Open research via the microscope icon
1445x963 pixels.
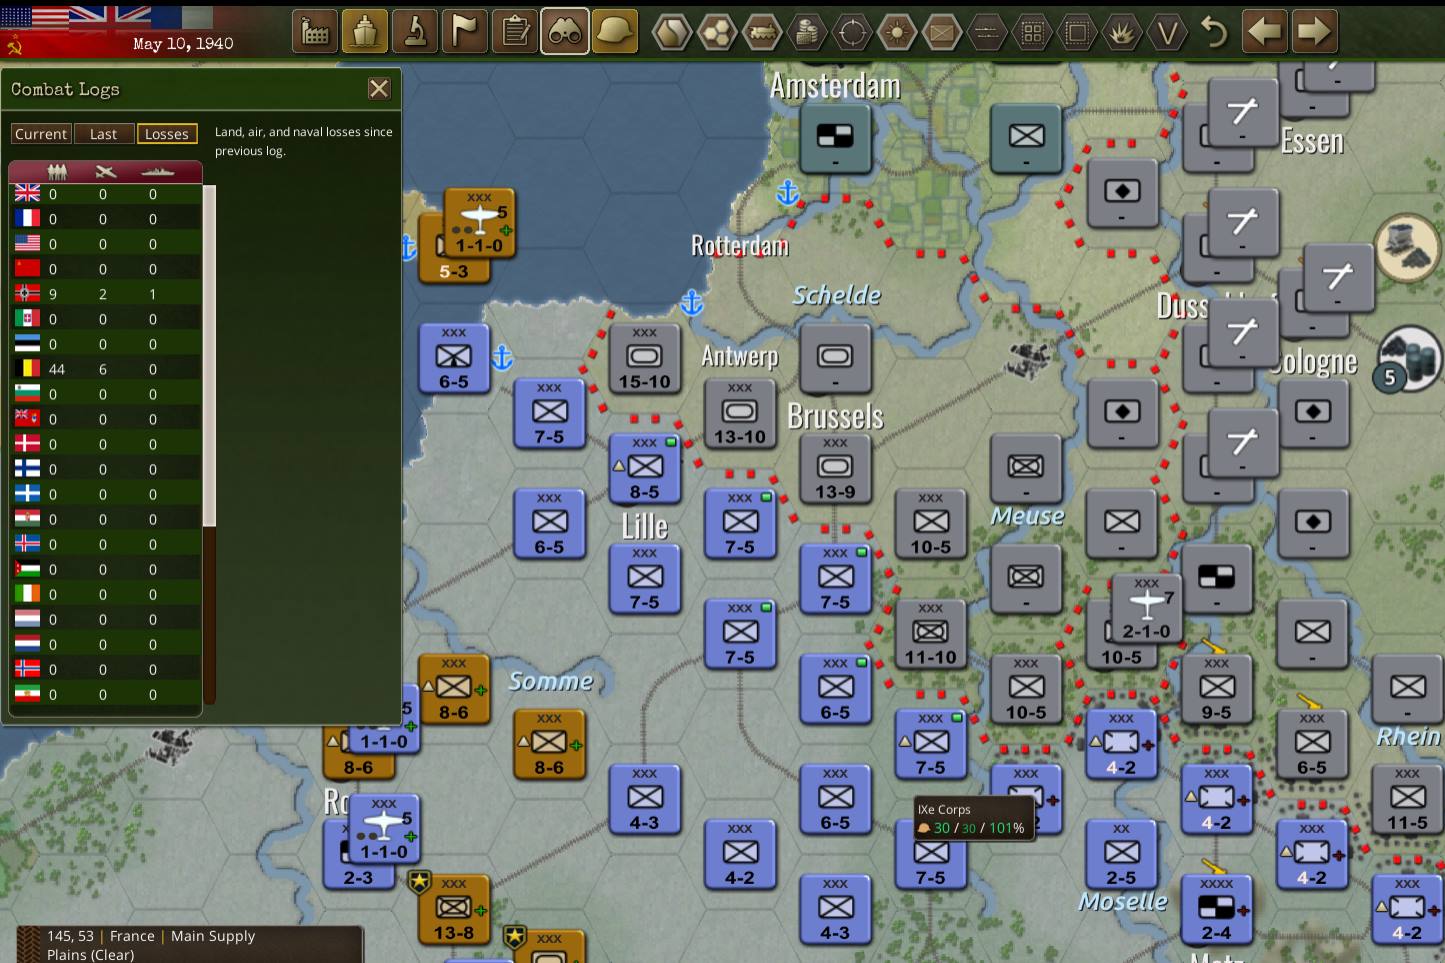[415, 32]
